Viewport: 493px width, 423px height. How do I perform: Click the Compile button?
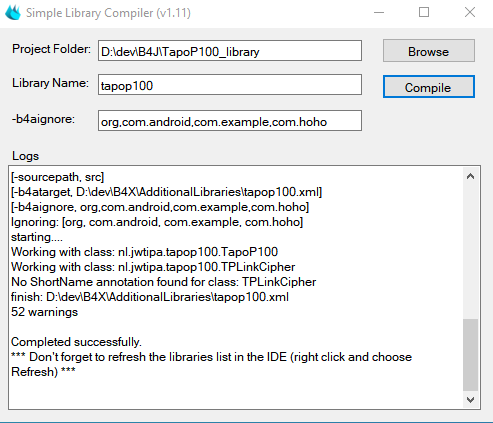(x=429, y=87)
